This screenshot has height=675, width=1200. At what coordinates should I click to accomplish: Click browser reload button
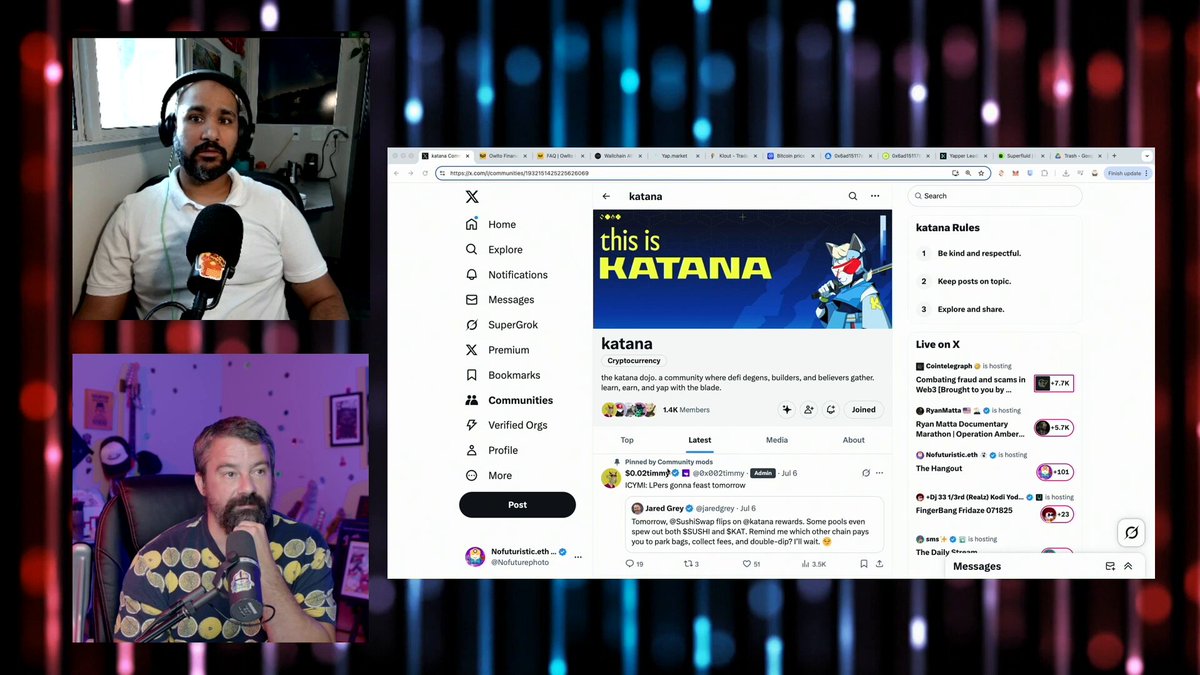(425, 173)
